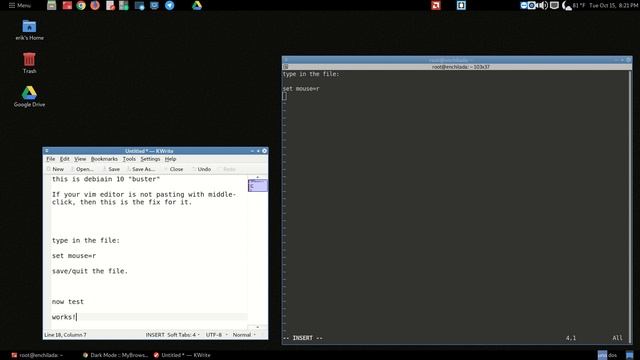Screen dimensions: 640x360
Task: Open UTF-8 encoding dropdown in KWrite
Action: [x=216, y=335]
